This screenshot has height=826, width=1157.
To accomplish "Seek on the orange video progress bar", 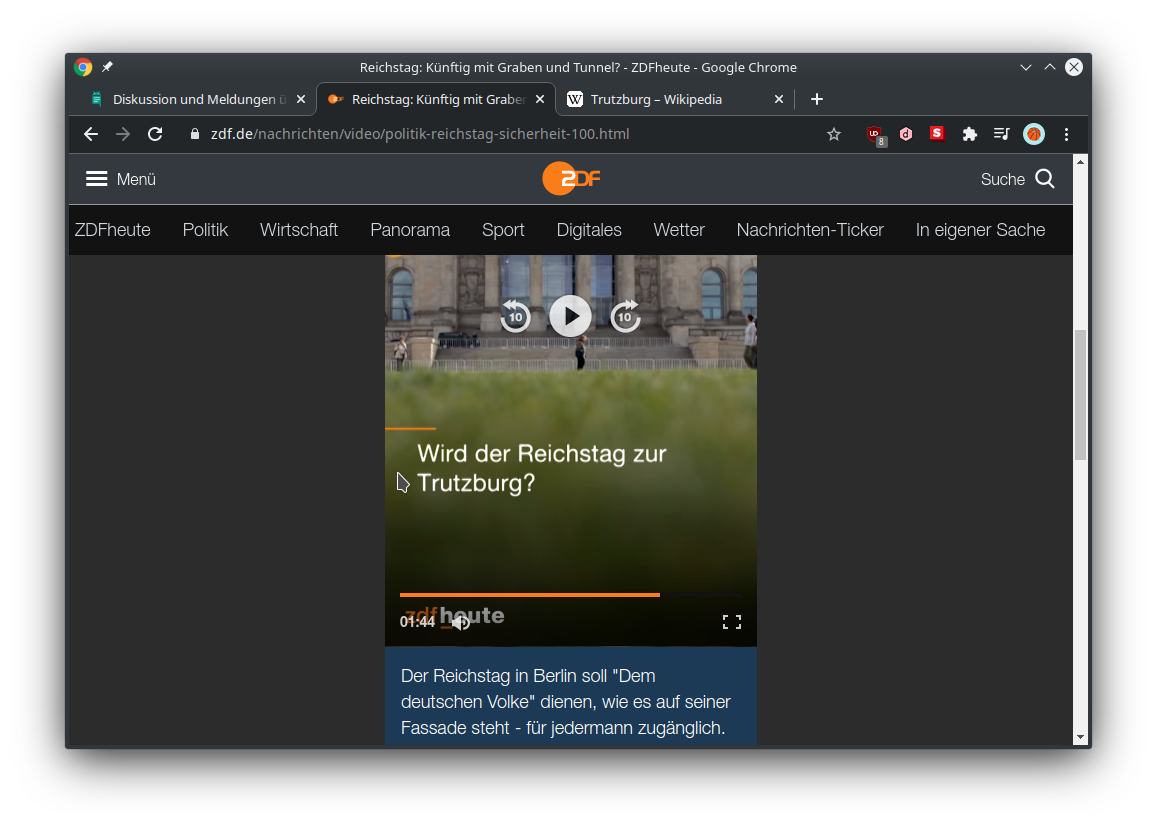I will tap(571, 595).
